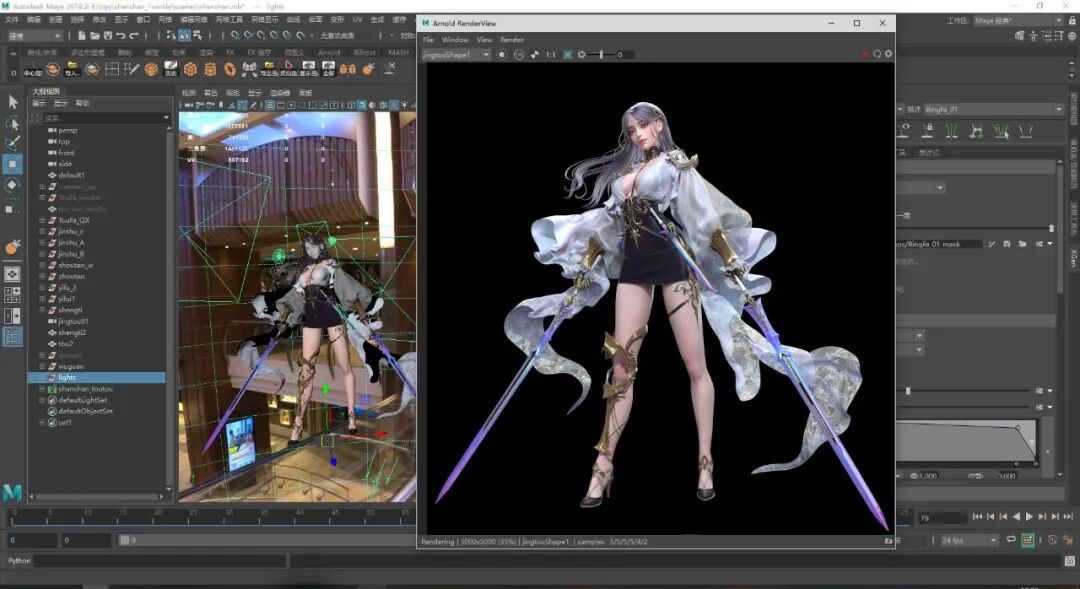The width and height of the screenshot is (1080, 589).
Task: Click the Undo arrow in Maya toolbar
Action: click(120, 36)
